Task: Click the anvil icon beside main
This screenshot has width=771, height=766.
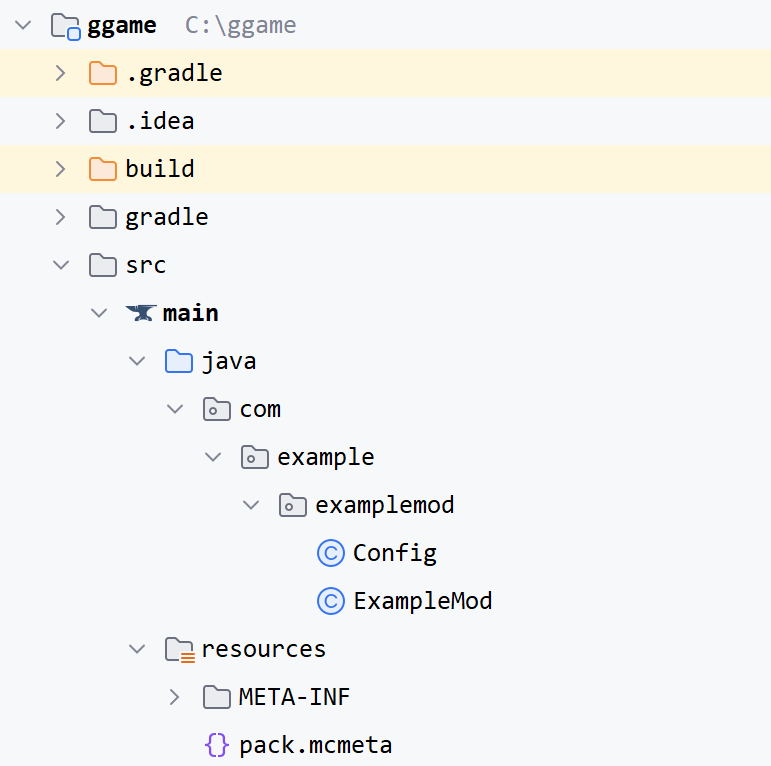Action: click(141, 313)
